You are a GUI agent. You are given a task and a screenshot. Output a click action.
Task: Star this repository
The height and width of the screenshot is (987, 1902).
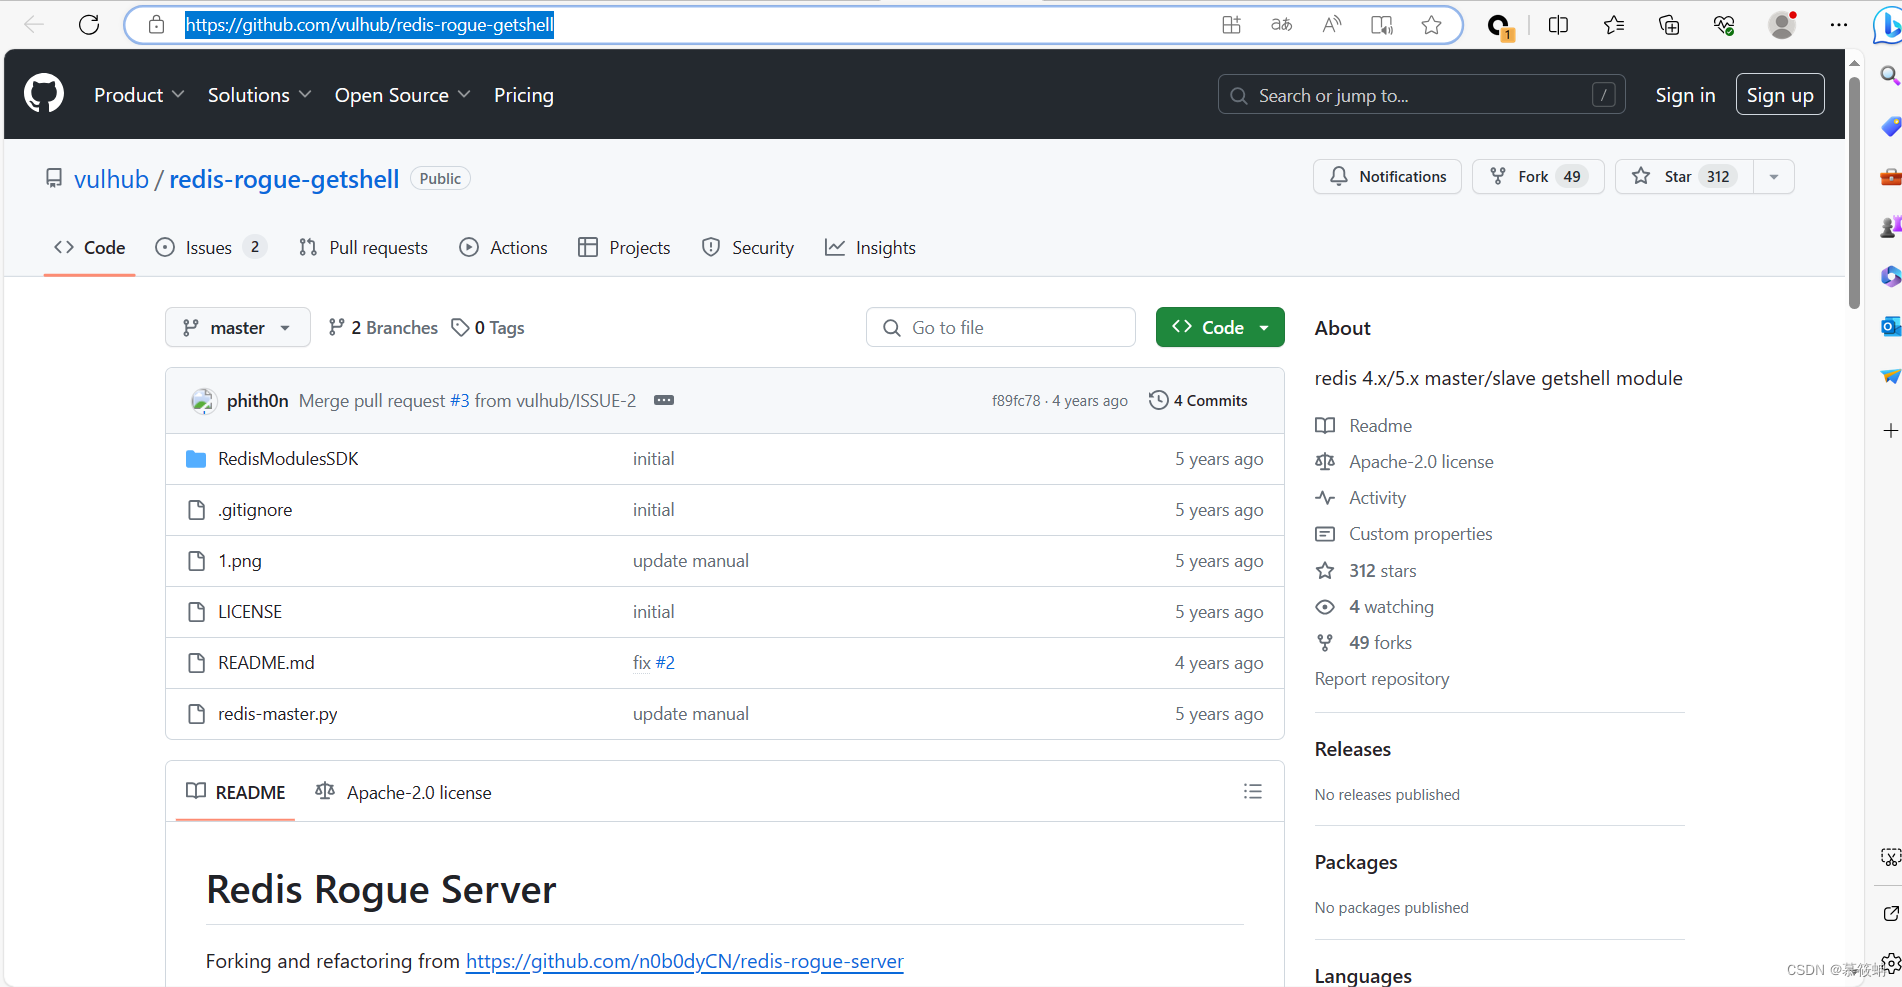point(1685,177)
